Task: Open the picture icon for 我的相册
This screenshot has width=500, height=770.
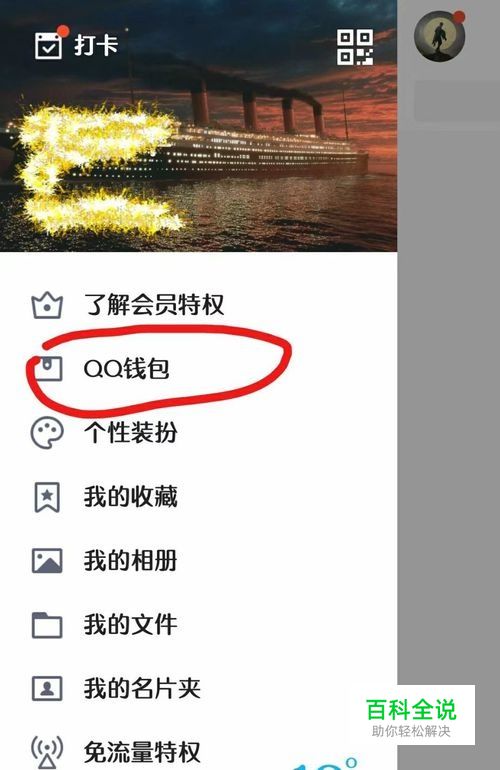Action: coord(47,561)
